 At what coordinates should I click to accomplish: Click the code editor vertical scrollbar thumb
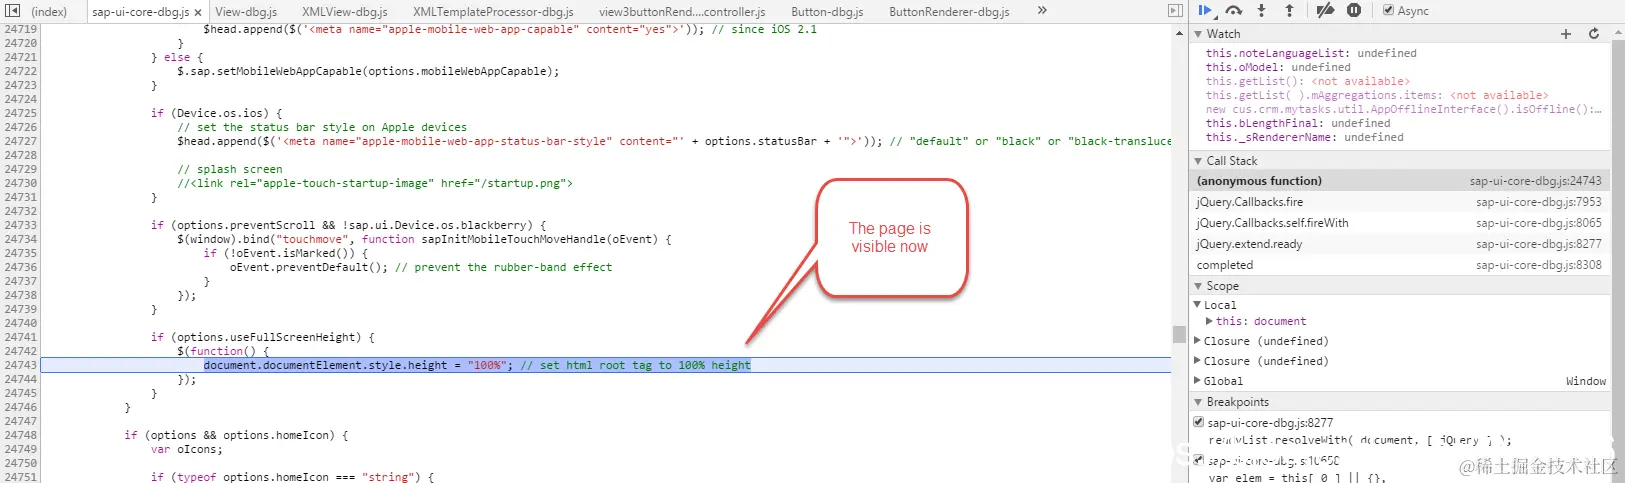coord(1179,333)
